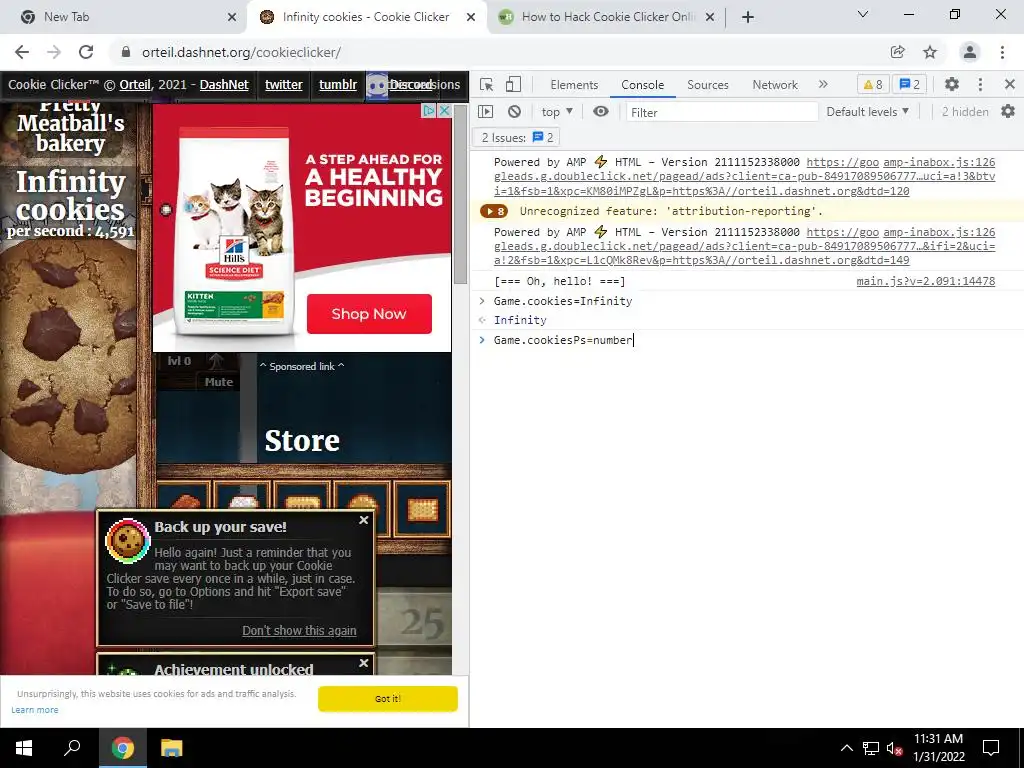Click the Shop Now ad button
This screenshot has width=1024, height=768.
(x=369, y=313)
